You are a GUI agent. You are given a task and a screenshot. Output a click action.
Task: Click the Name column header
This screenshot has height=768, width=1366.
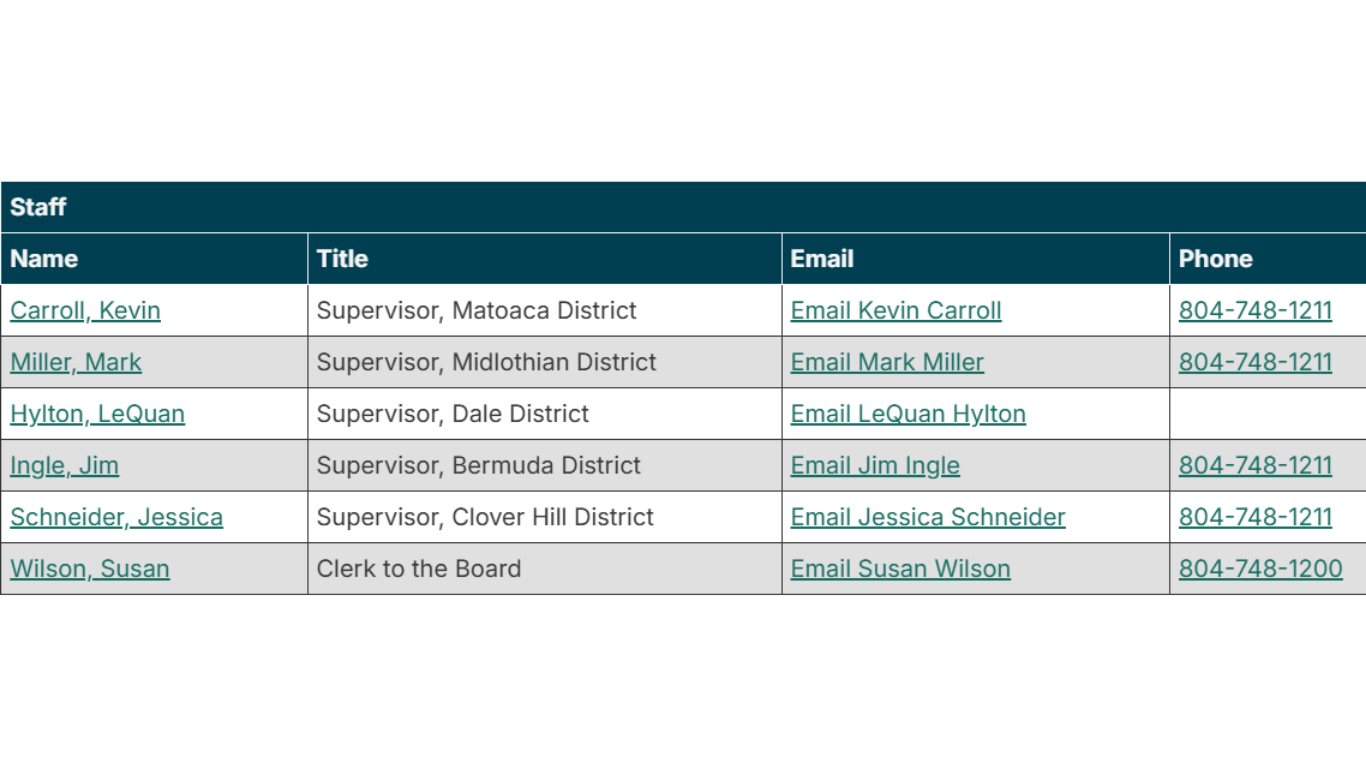click(44, 259)
